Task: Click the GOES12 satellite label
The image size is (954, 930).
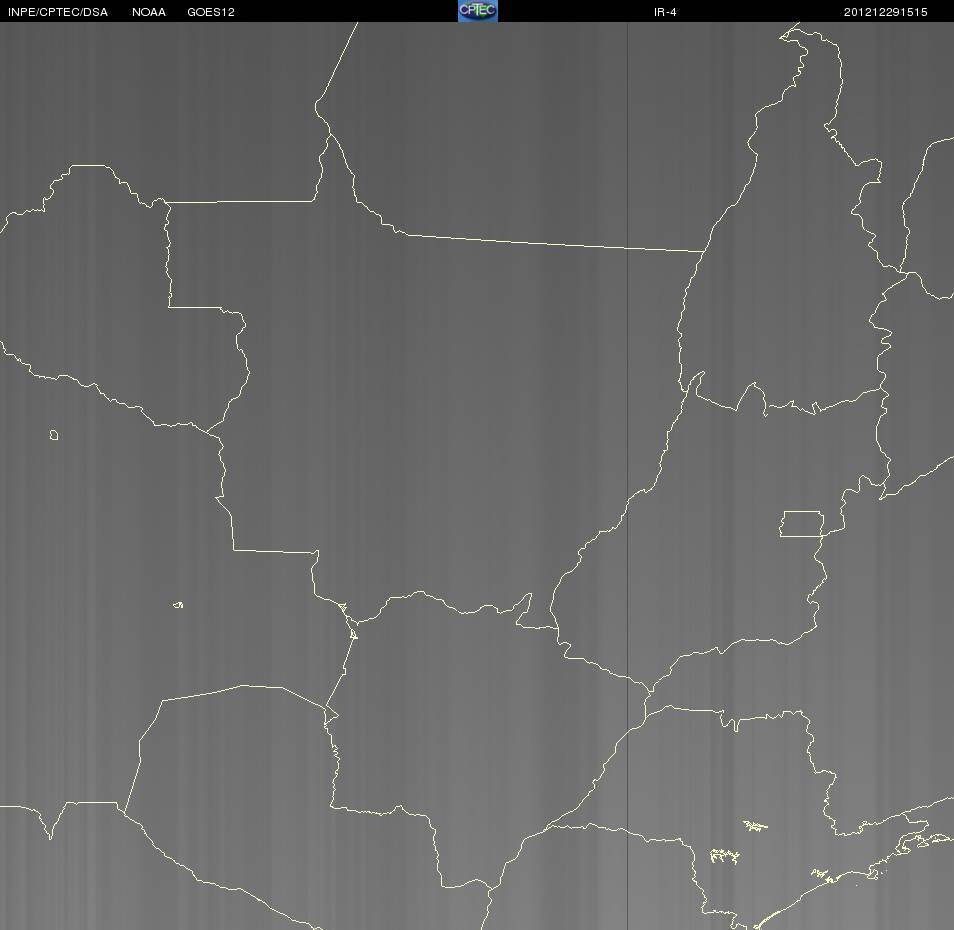Action: pyautogui.click(x=211, y=12)
